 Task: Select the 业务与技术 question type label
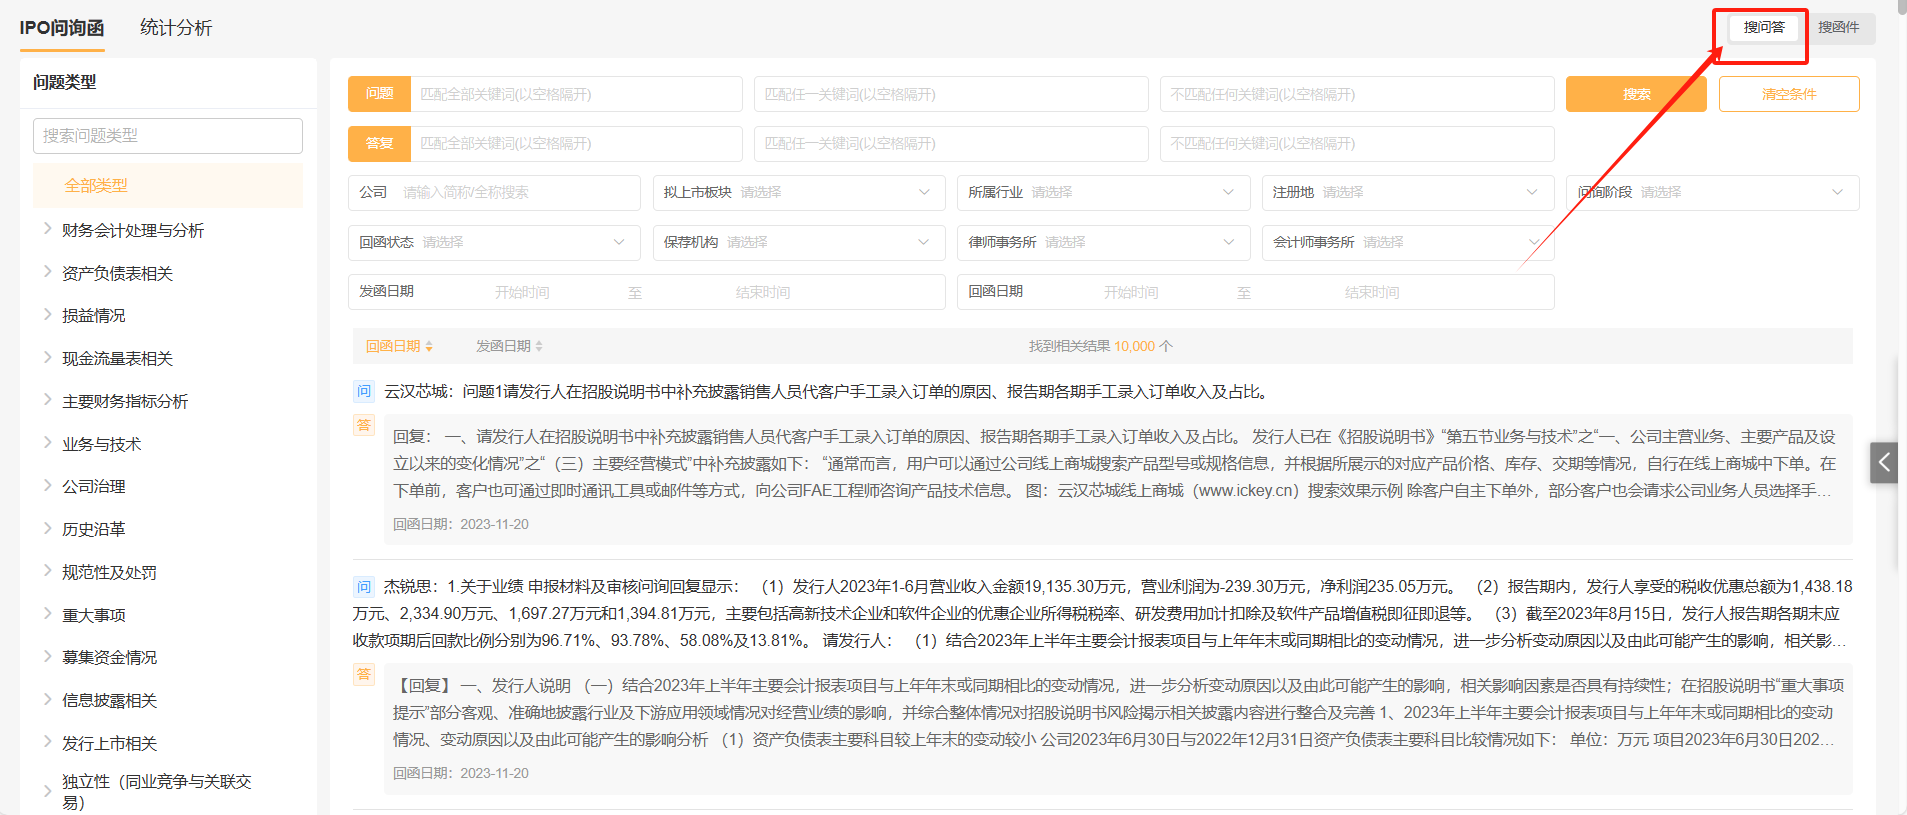[101, 444]
